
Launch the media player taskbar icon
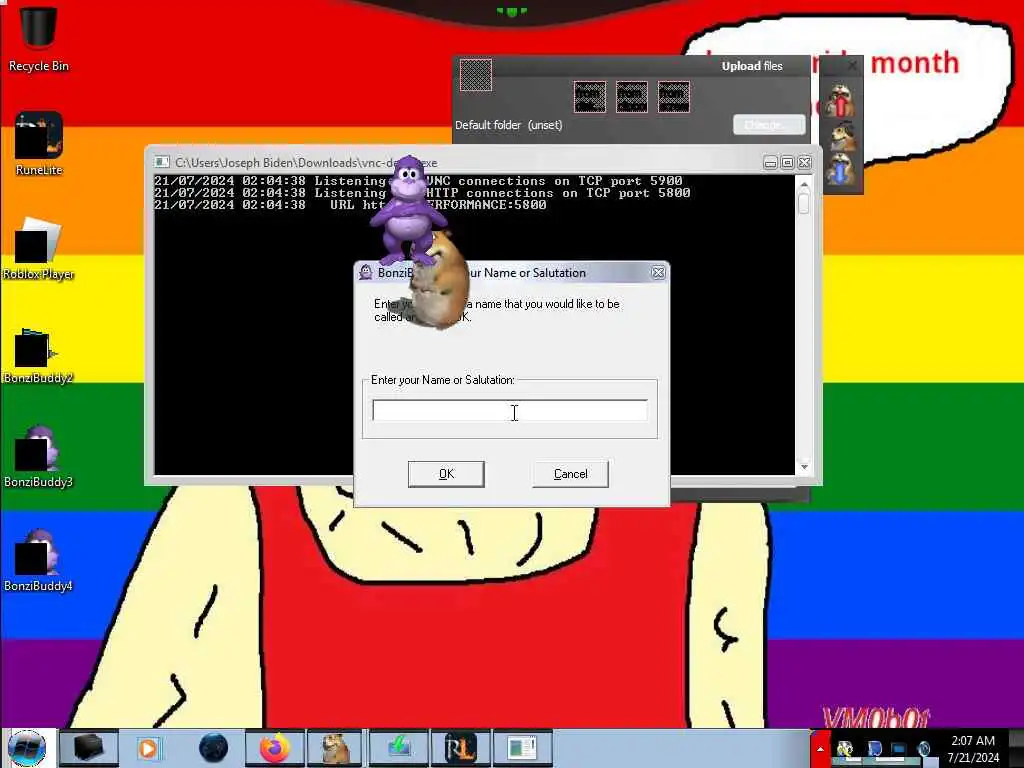[x=148, y=748]
